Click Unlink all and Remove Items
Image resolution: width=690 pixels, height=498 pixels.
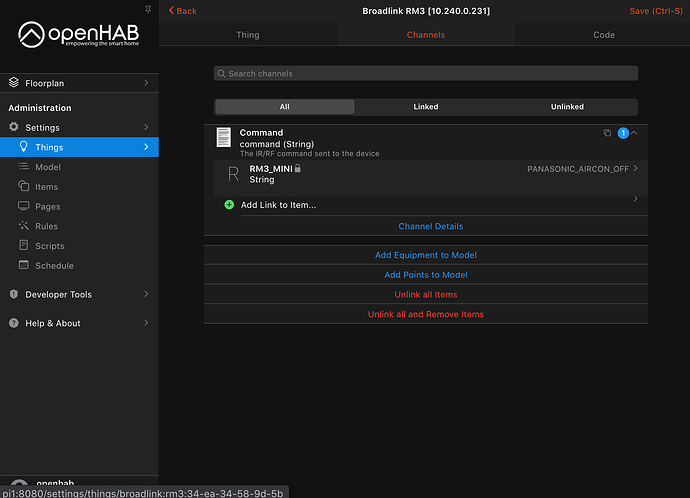coord(425,314)
